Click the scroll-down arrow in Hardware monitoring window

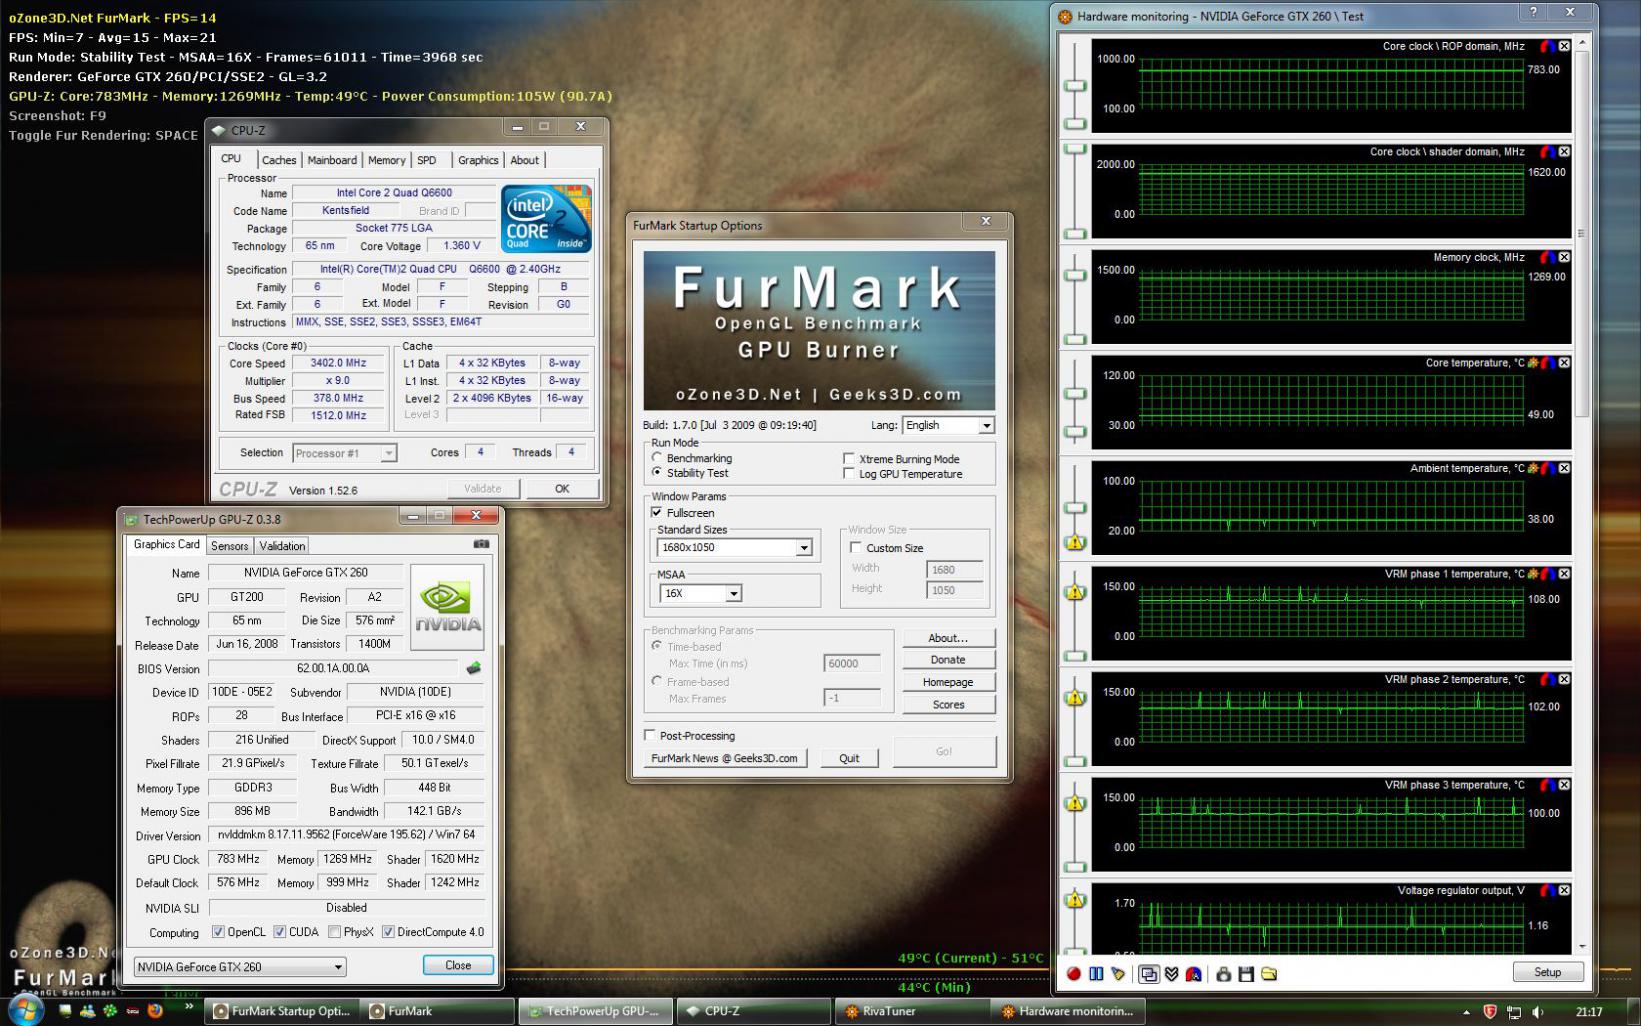click(x=1582, y=946)
